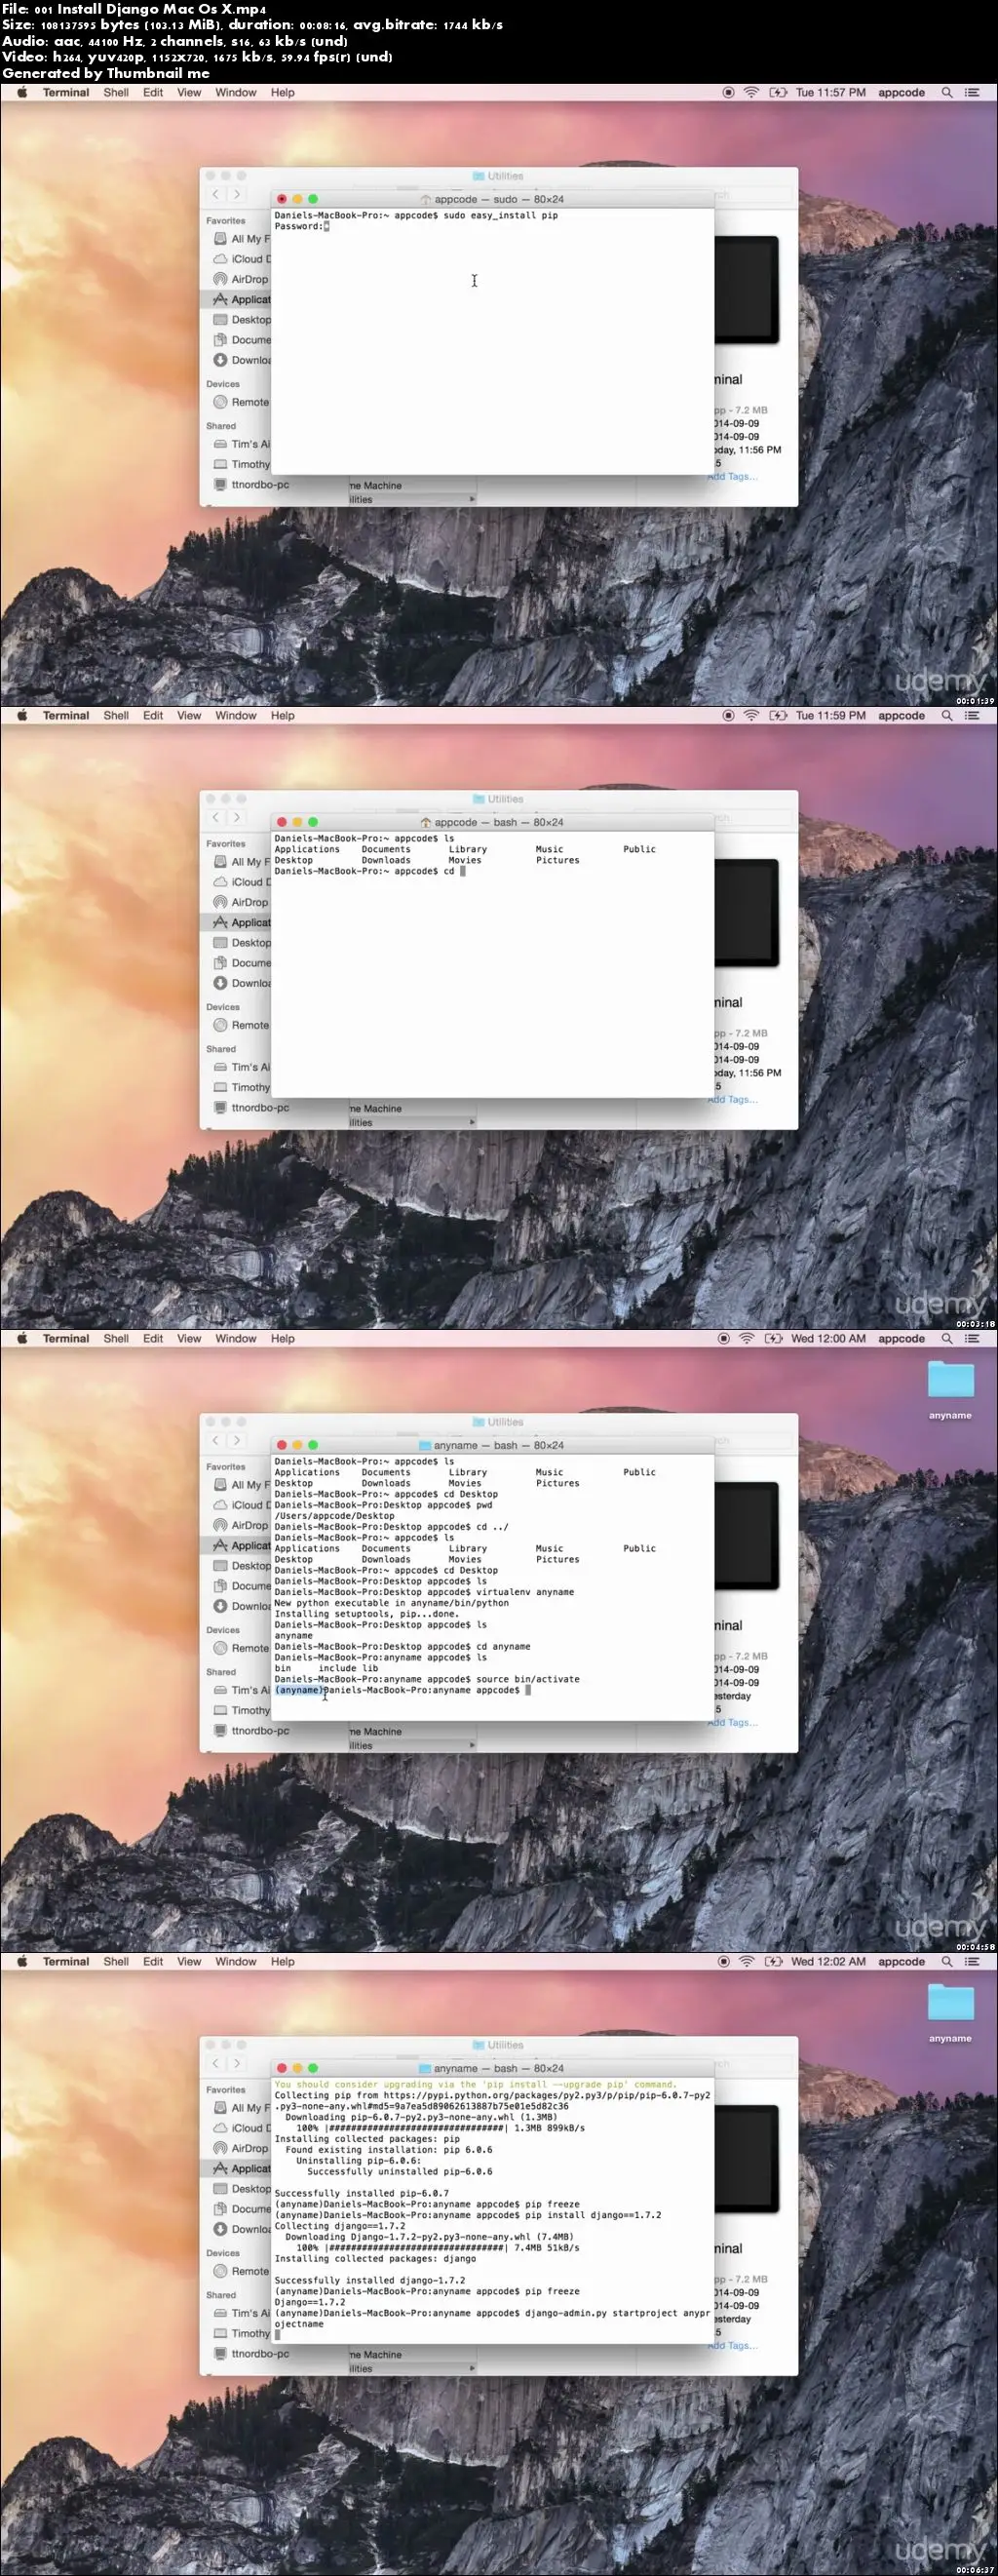
Task: Open anyname desktop folder in the 12:00 AM frame
Action: (950, 1390)
